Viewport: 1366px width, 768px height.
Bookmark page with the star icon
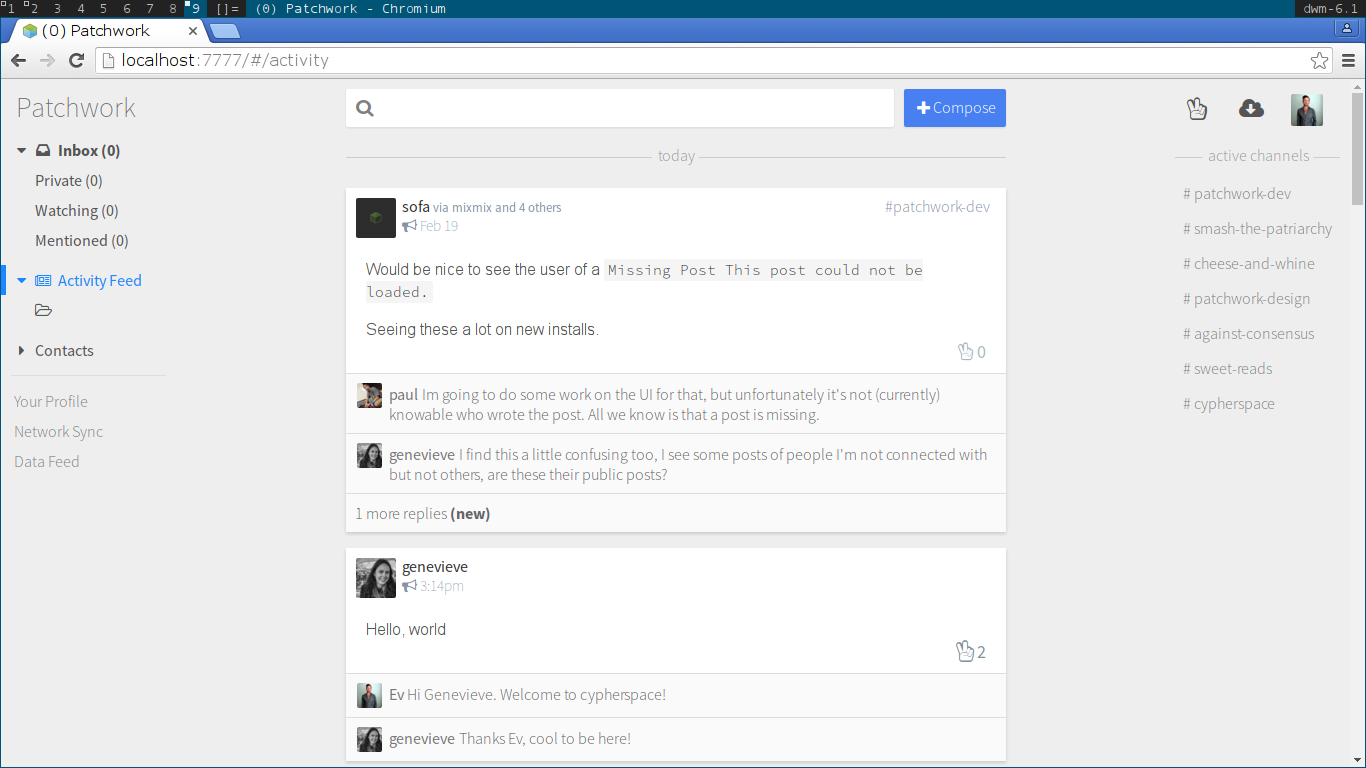[x=1320, y=60]
